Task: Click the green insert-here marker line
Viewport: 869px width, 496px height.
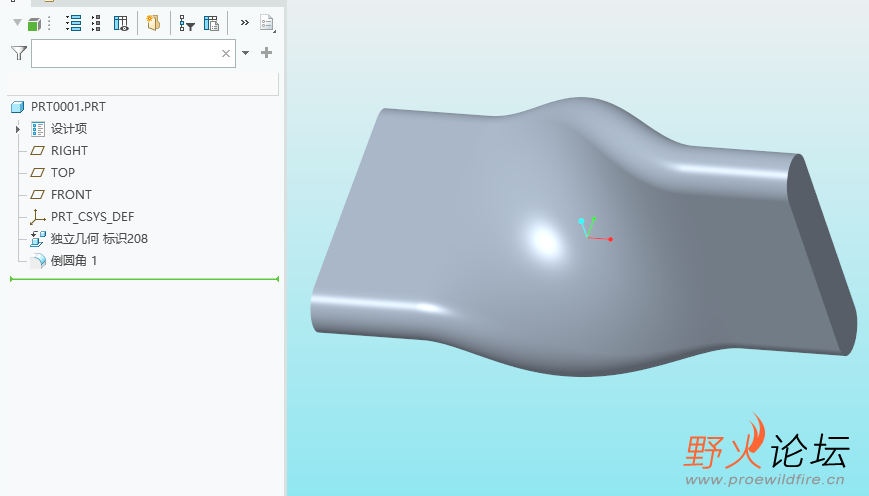Action: 145,279
